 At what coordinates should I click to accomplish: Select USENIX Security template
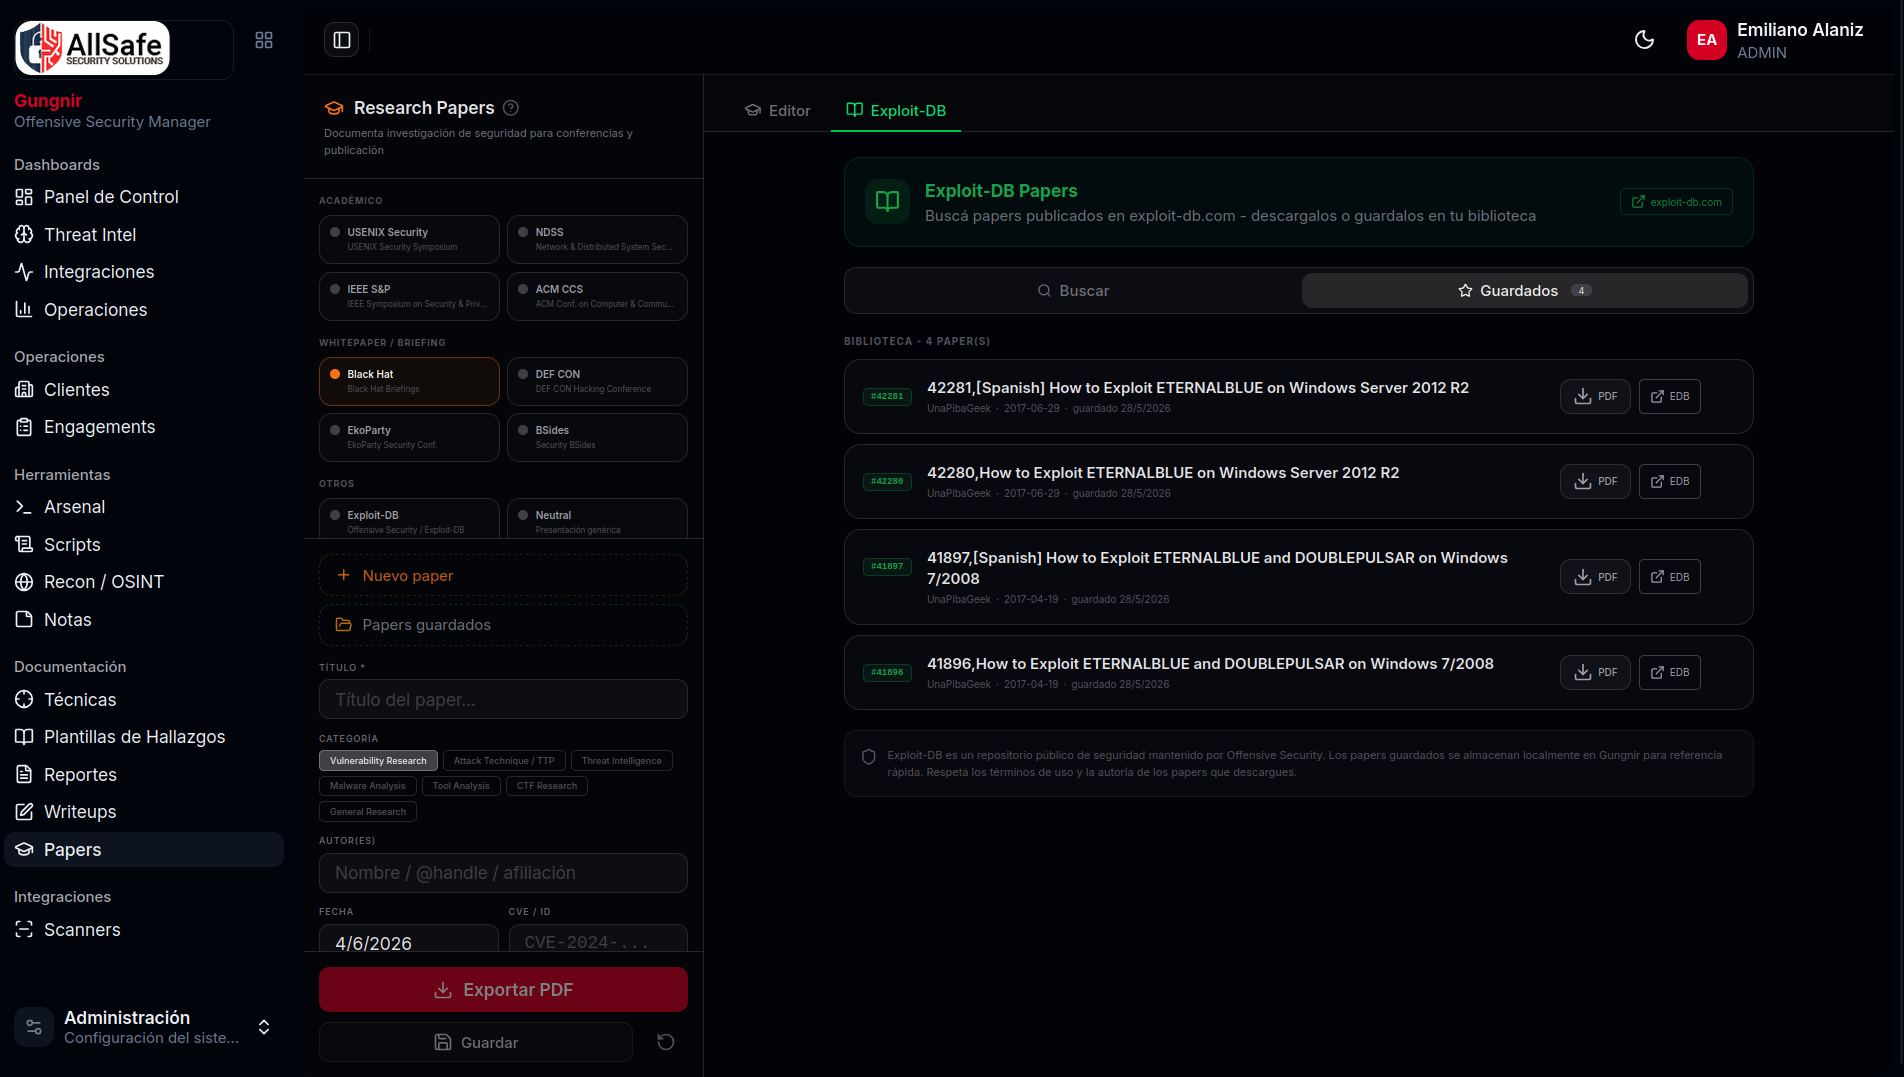409,240
